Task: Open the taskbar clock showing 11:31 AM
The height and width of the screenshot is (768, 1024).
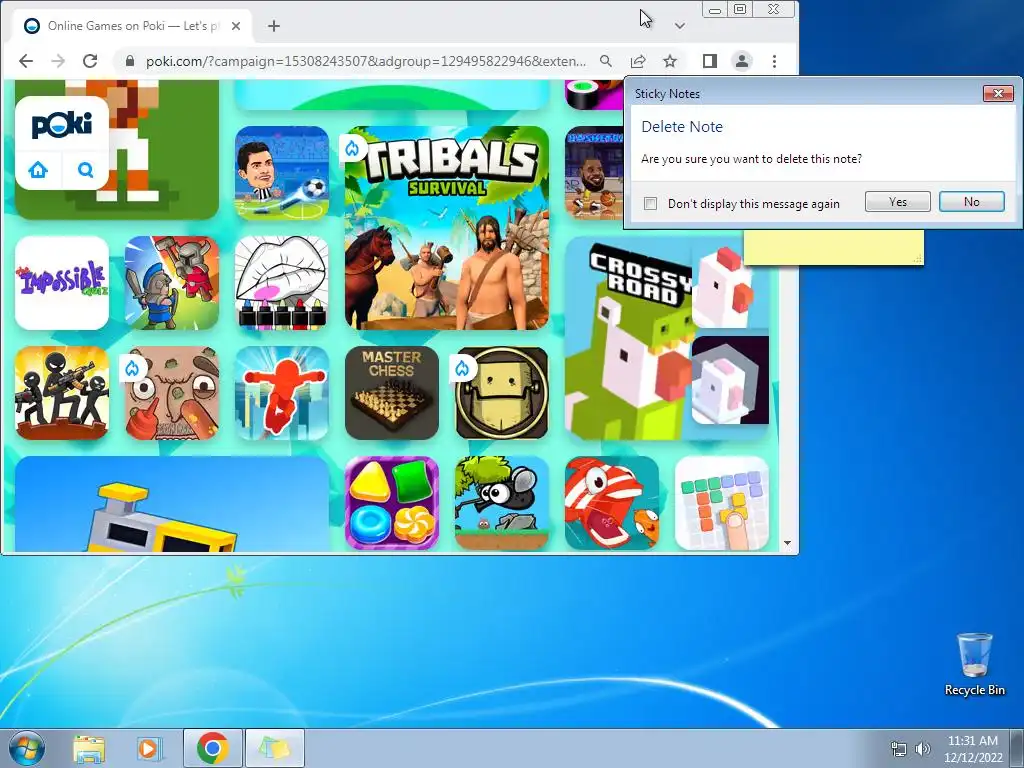Action: pyautogui.click(x=972, y=749)
